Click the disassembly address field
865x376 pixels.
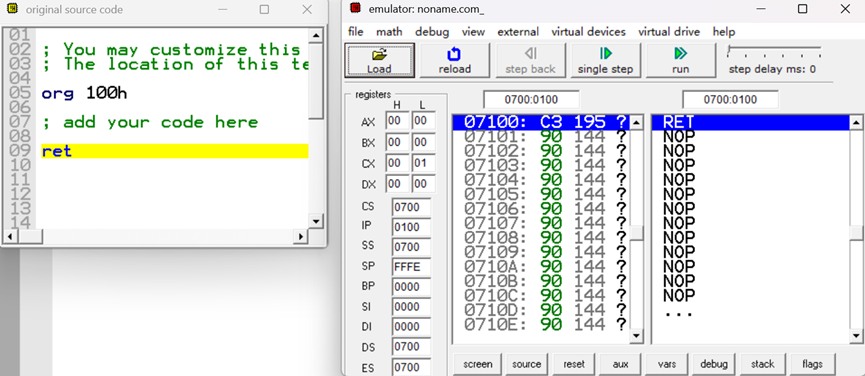pyautogui.click(x=730, y=100)
